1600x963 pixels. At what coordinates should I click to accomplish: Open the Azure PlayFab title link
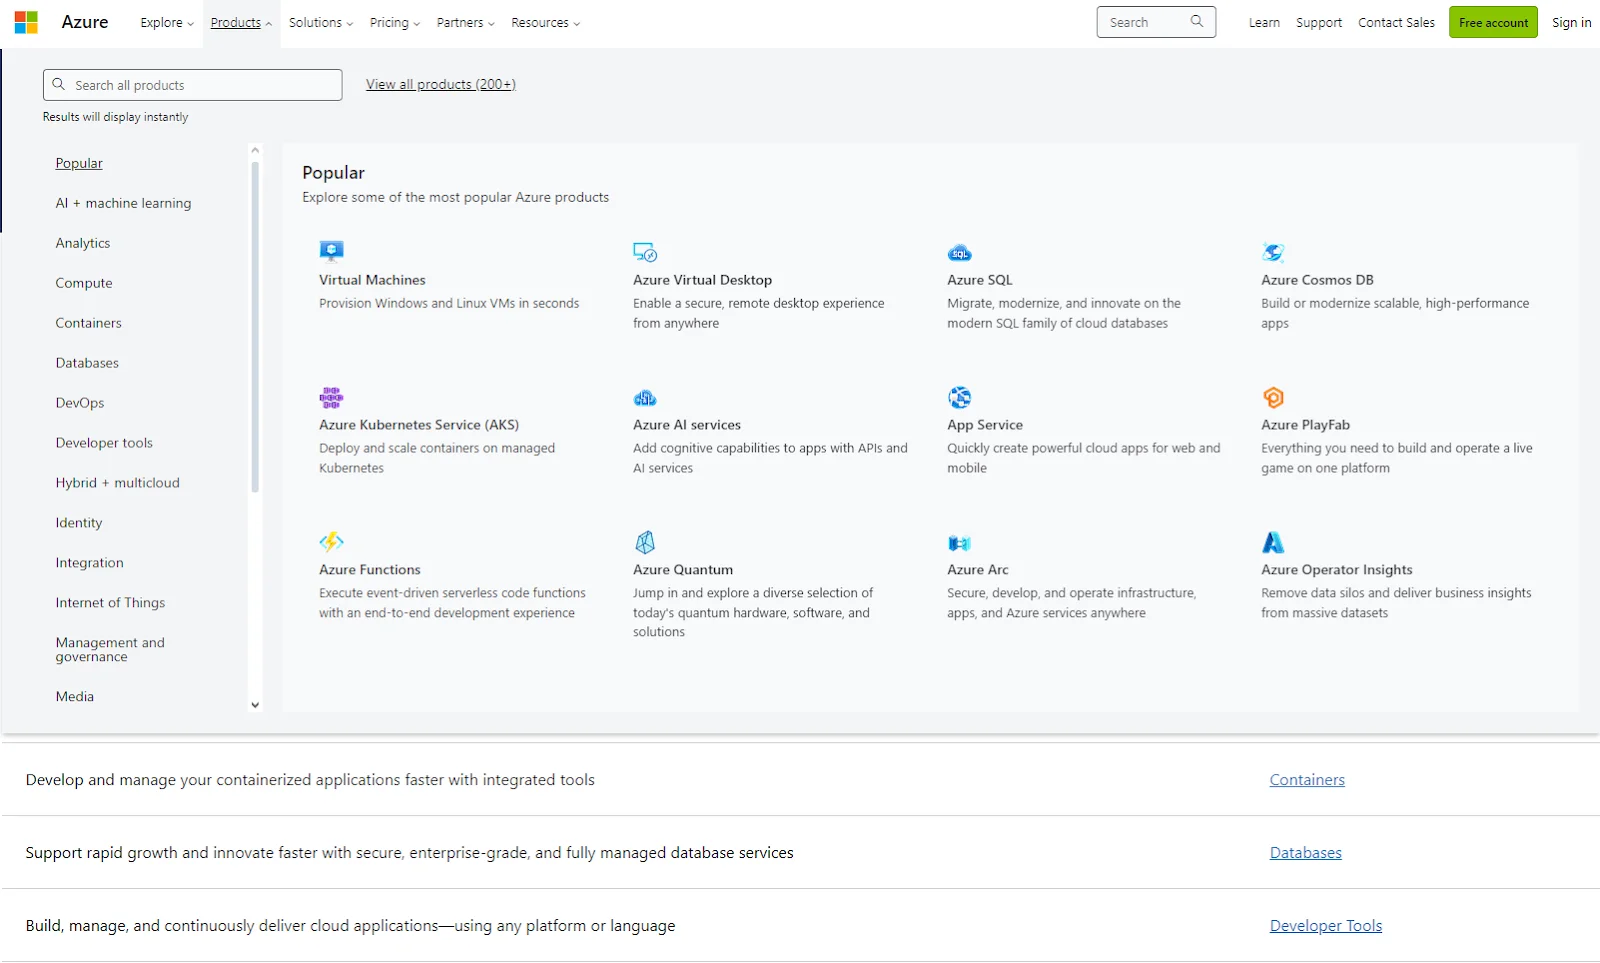click(x=1305, y=425)
